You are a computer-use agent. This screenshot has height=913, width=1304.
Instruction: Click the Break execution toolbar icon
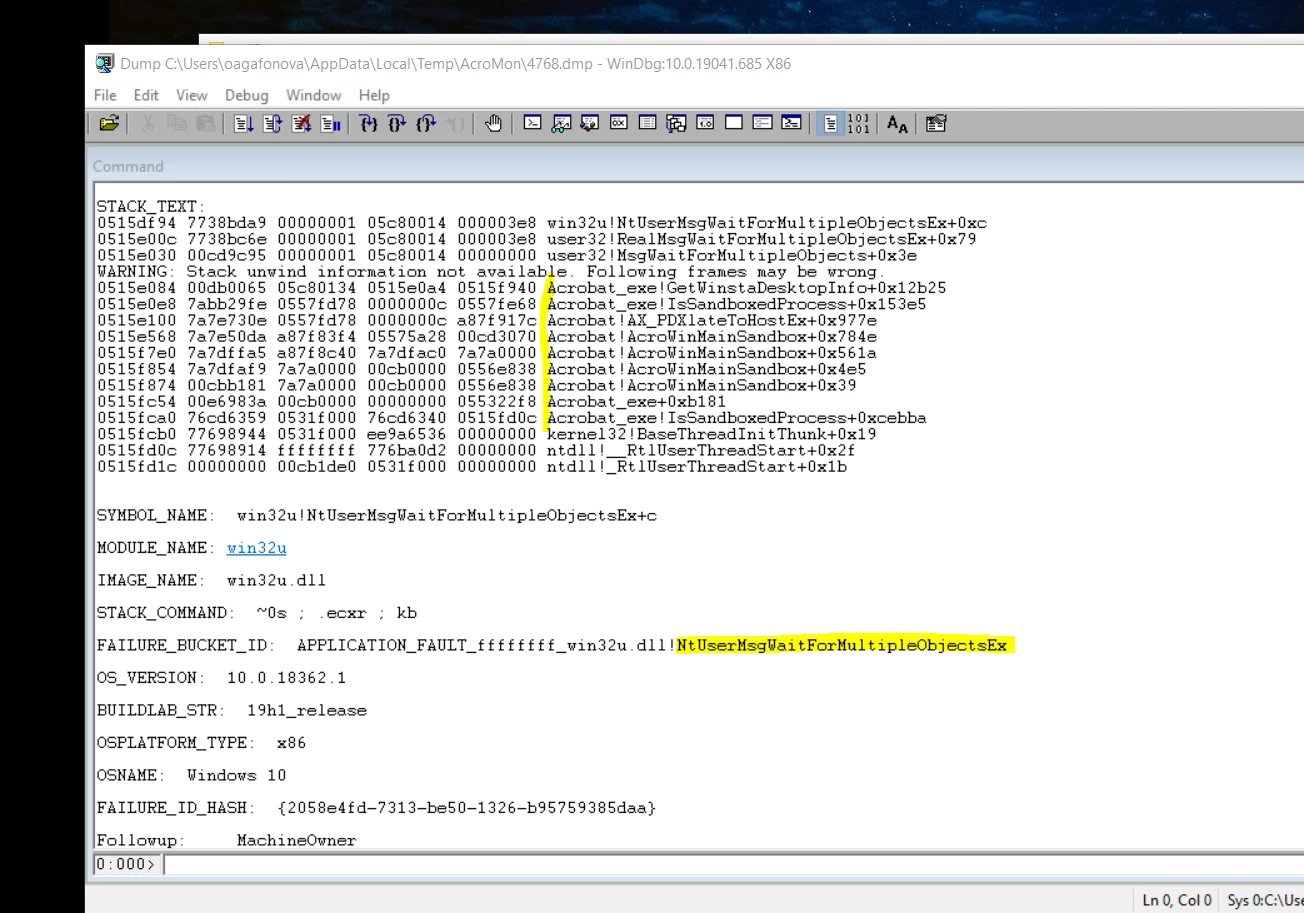click(x=330, y=124)
